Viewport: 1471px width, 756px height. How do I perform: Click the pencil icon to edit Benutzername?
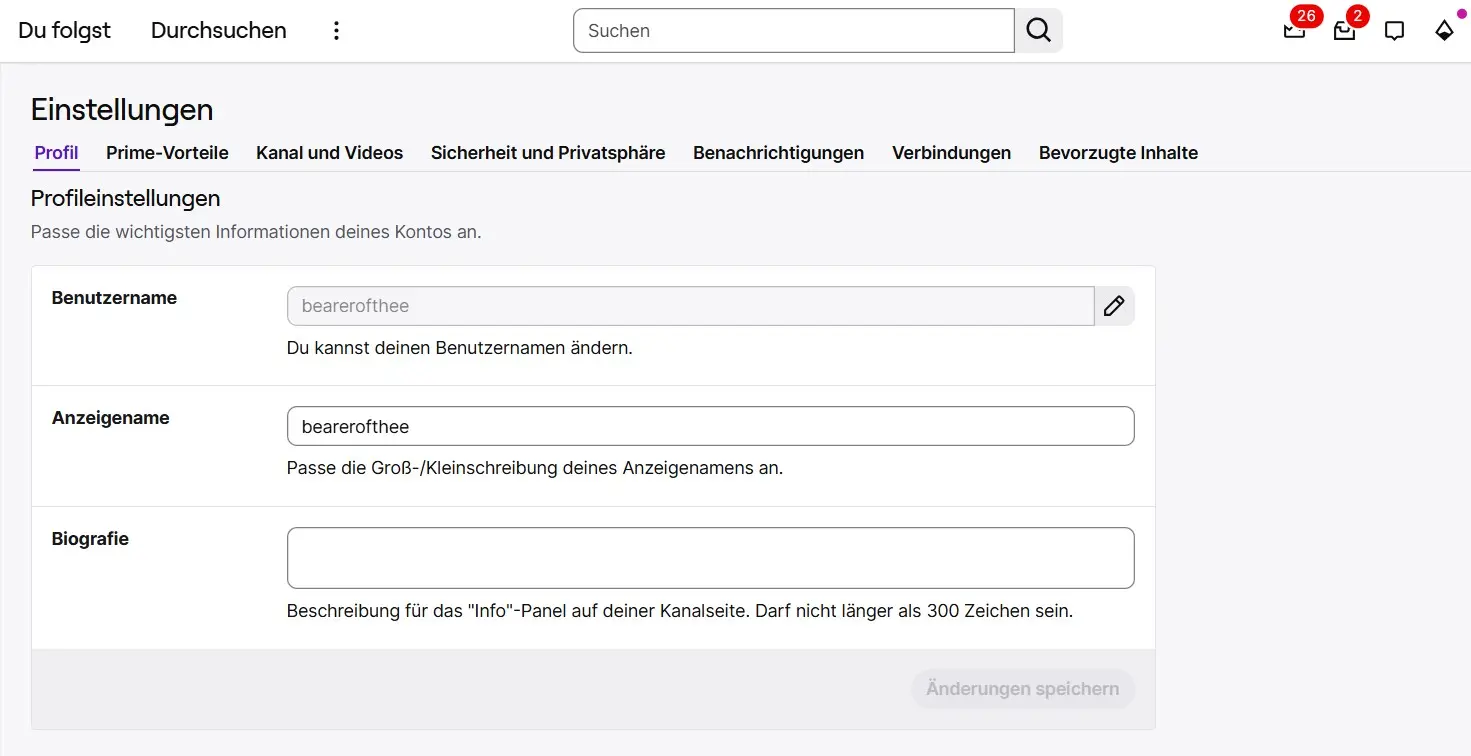coord(1114,306)
